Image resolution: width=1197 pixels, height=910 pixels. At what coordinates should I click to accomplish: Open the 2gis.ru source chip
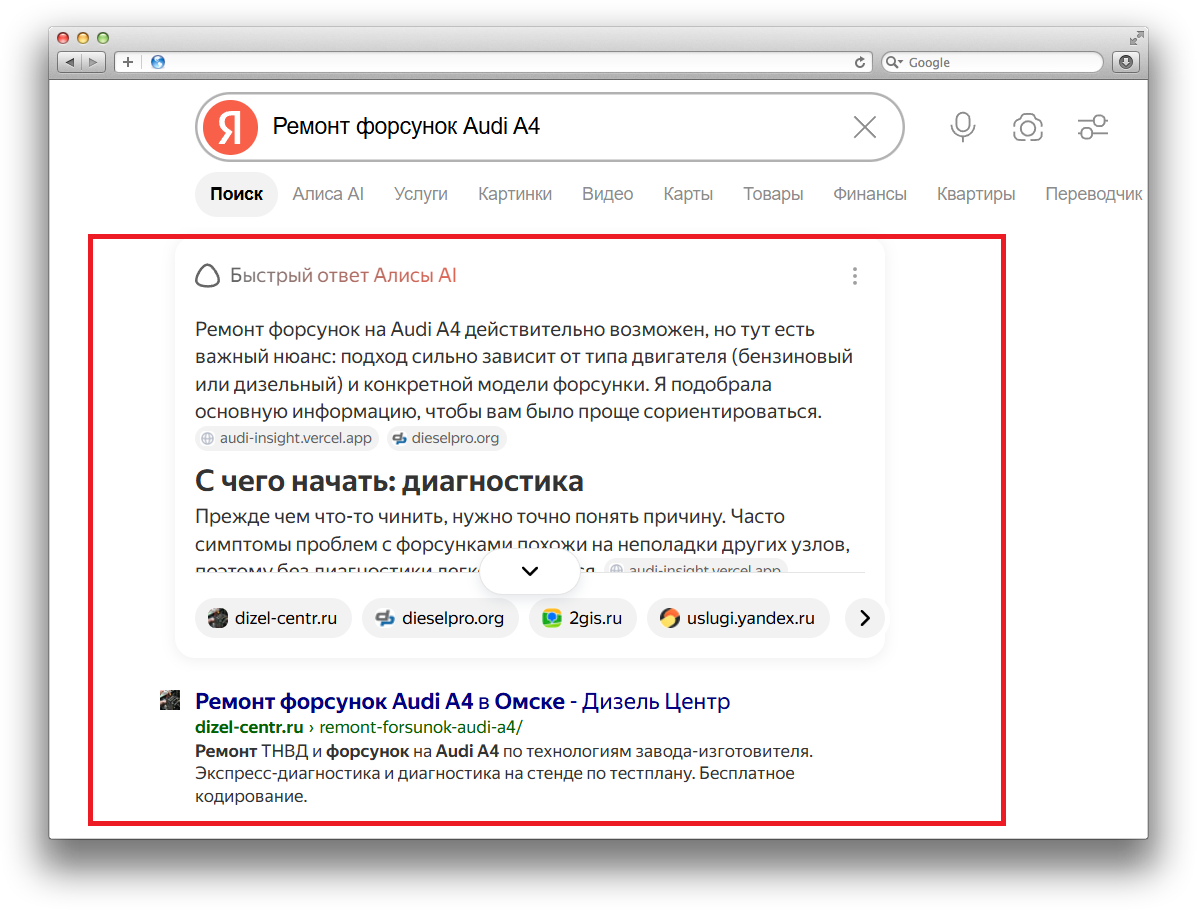click(x=582, y=618)
